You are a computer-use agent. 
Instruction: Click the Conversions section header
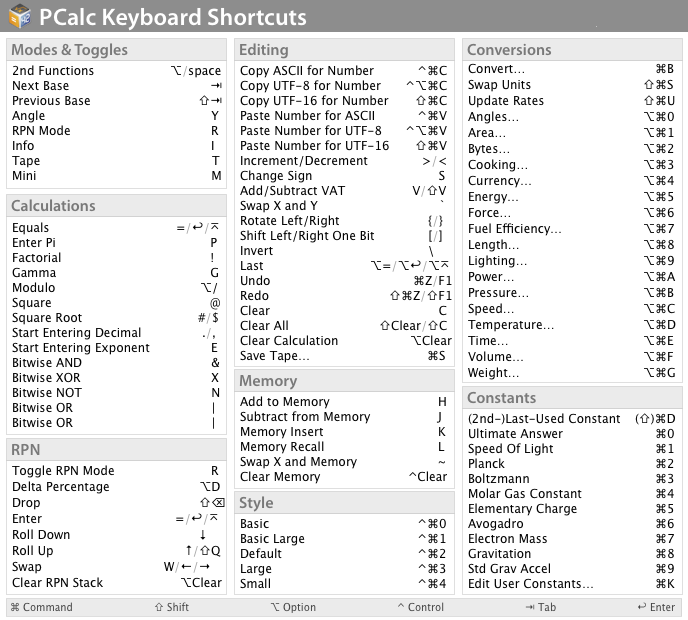pos(509,50)
